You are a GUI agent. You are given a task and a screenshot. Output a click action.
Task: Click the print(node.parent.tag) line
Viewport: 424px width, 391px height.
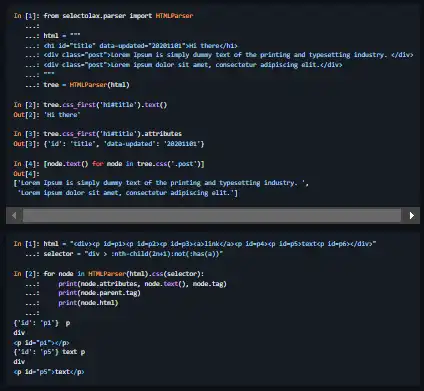(x=99, y=293)
